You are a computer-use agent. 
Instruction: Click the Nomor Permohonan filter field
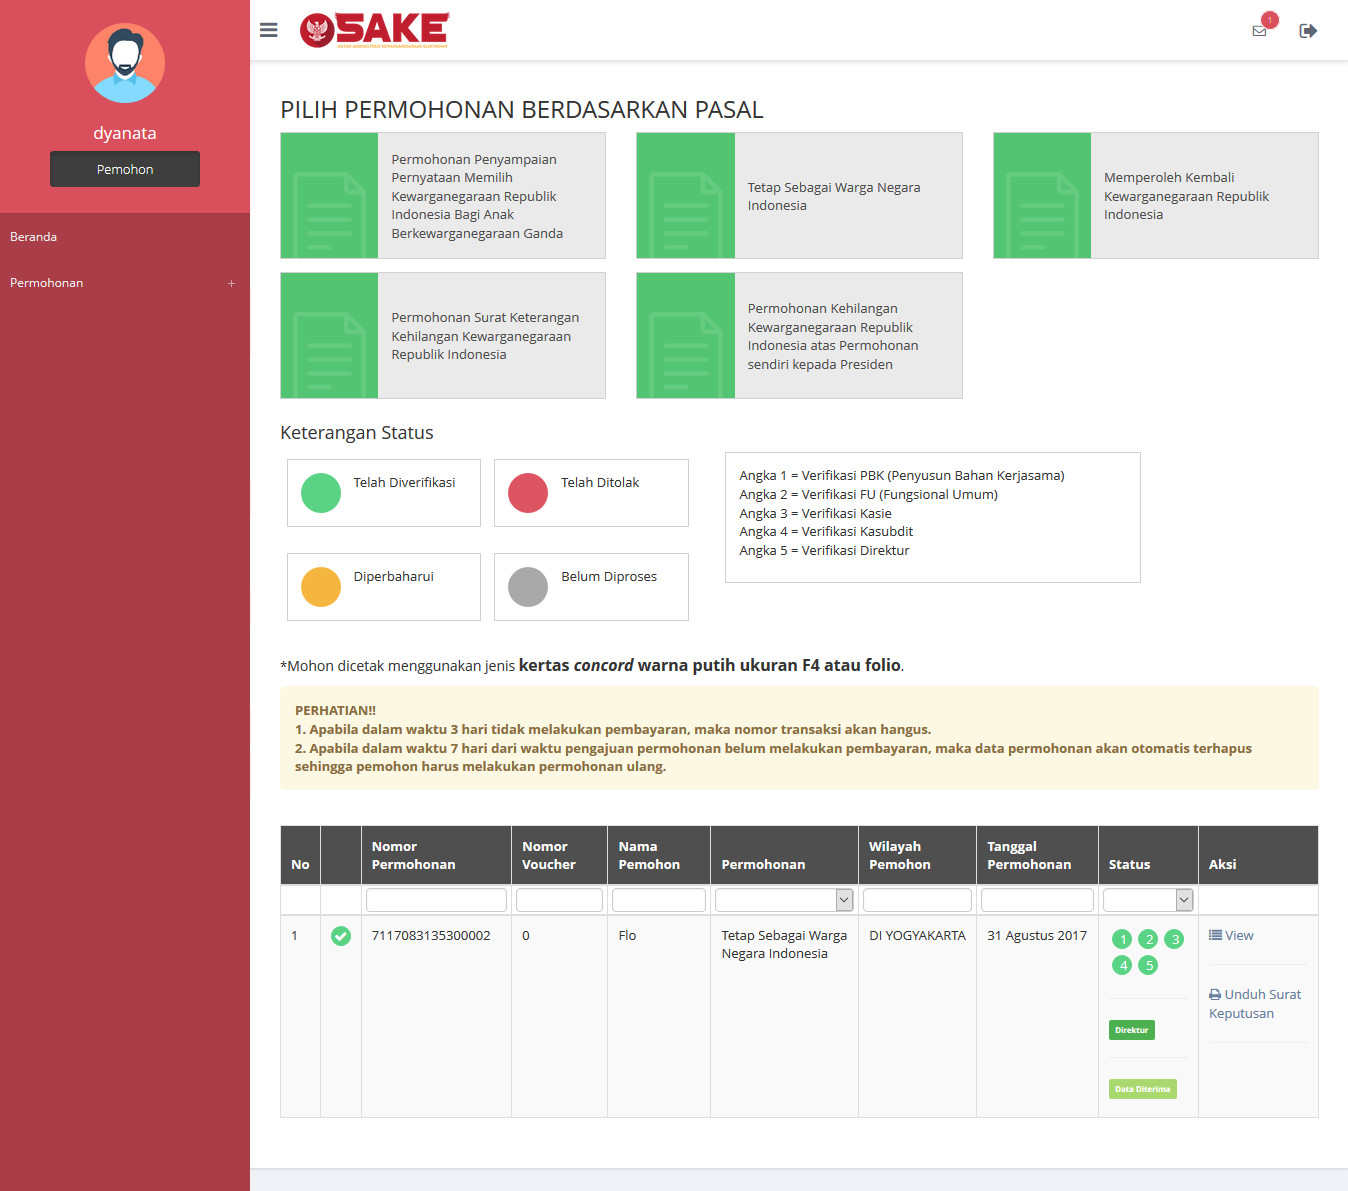point(436,900)
